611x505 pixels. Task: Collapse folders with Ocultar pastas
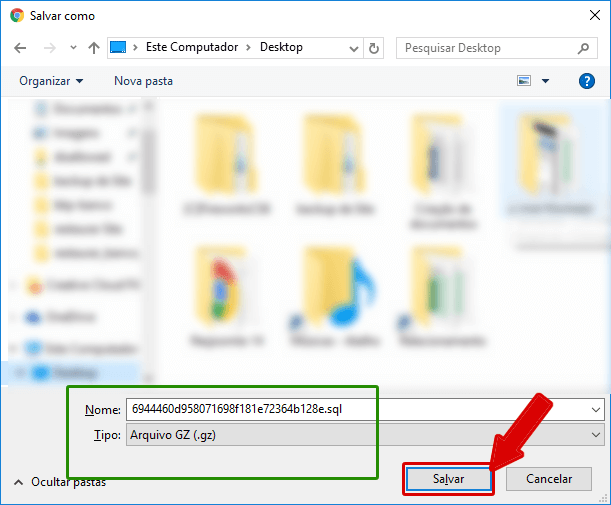point(60,482)
